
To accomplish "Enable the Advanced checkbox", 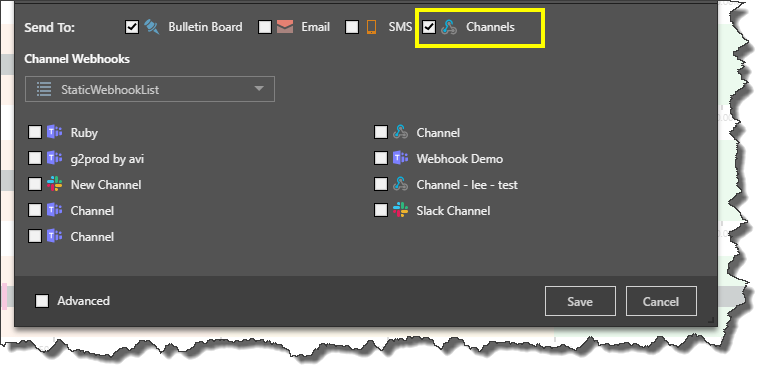I will click(x=42, y=301).
